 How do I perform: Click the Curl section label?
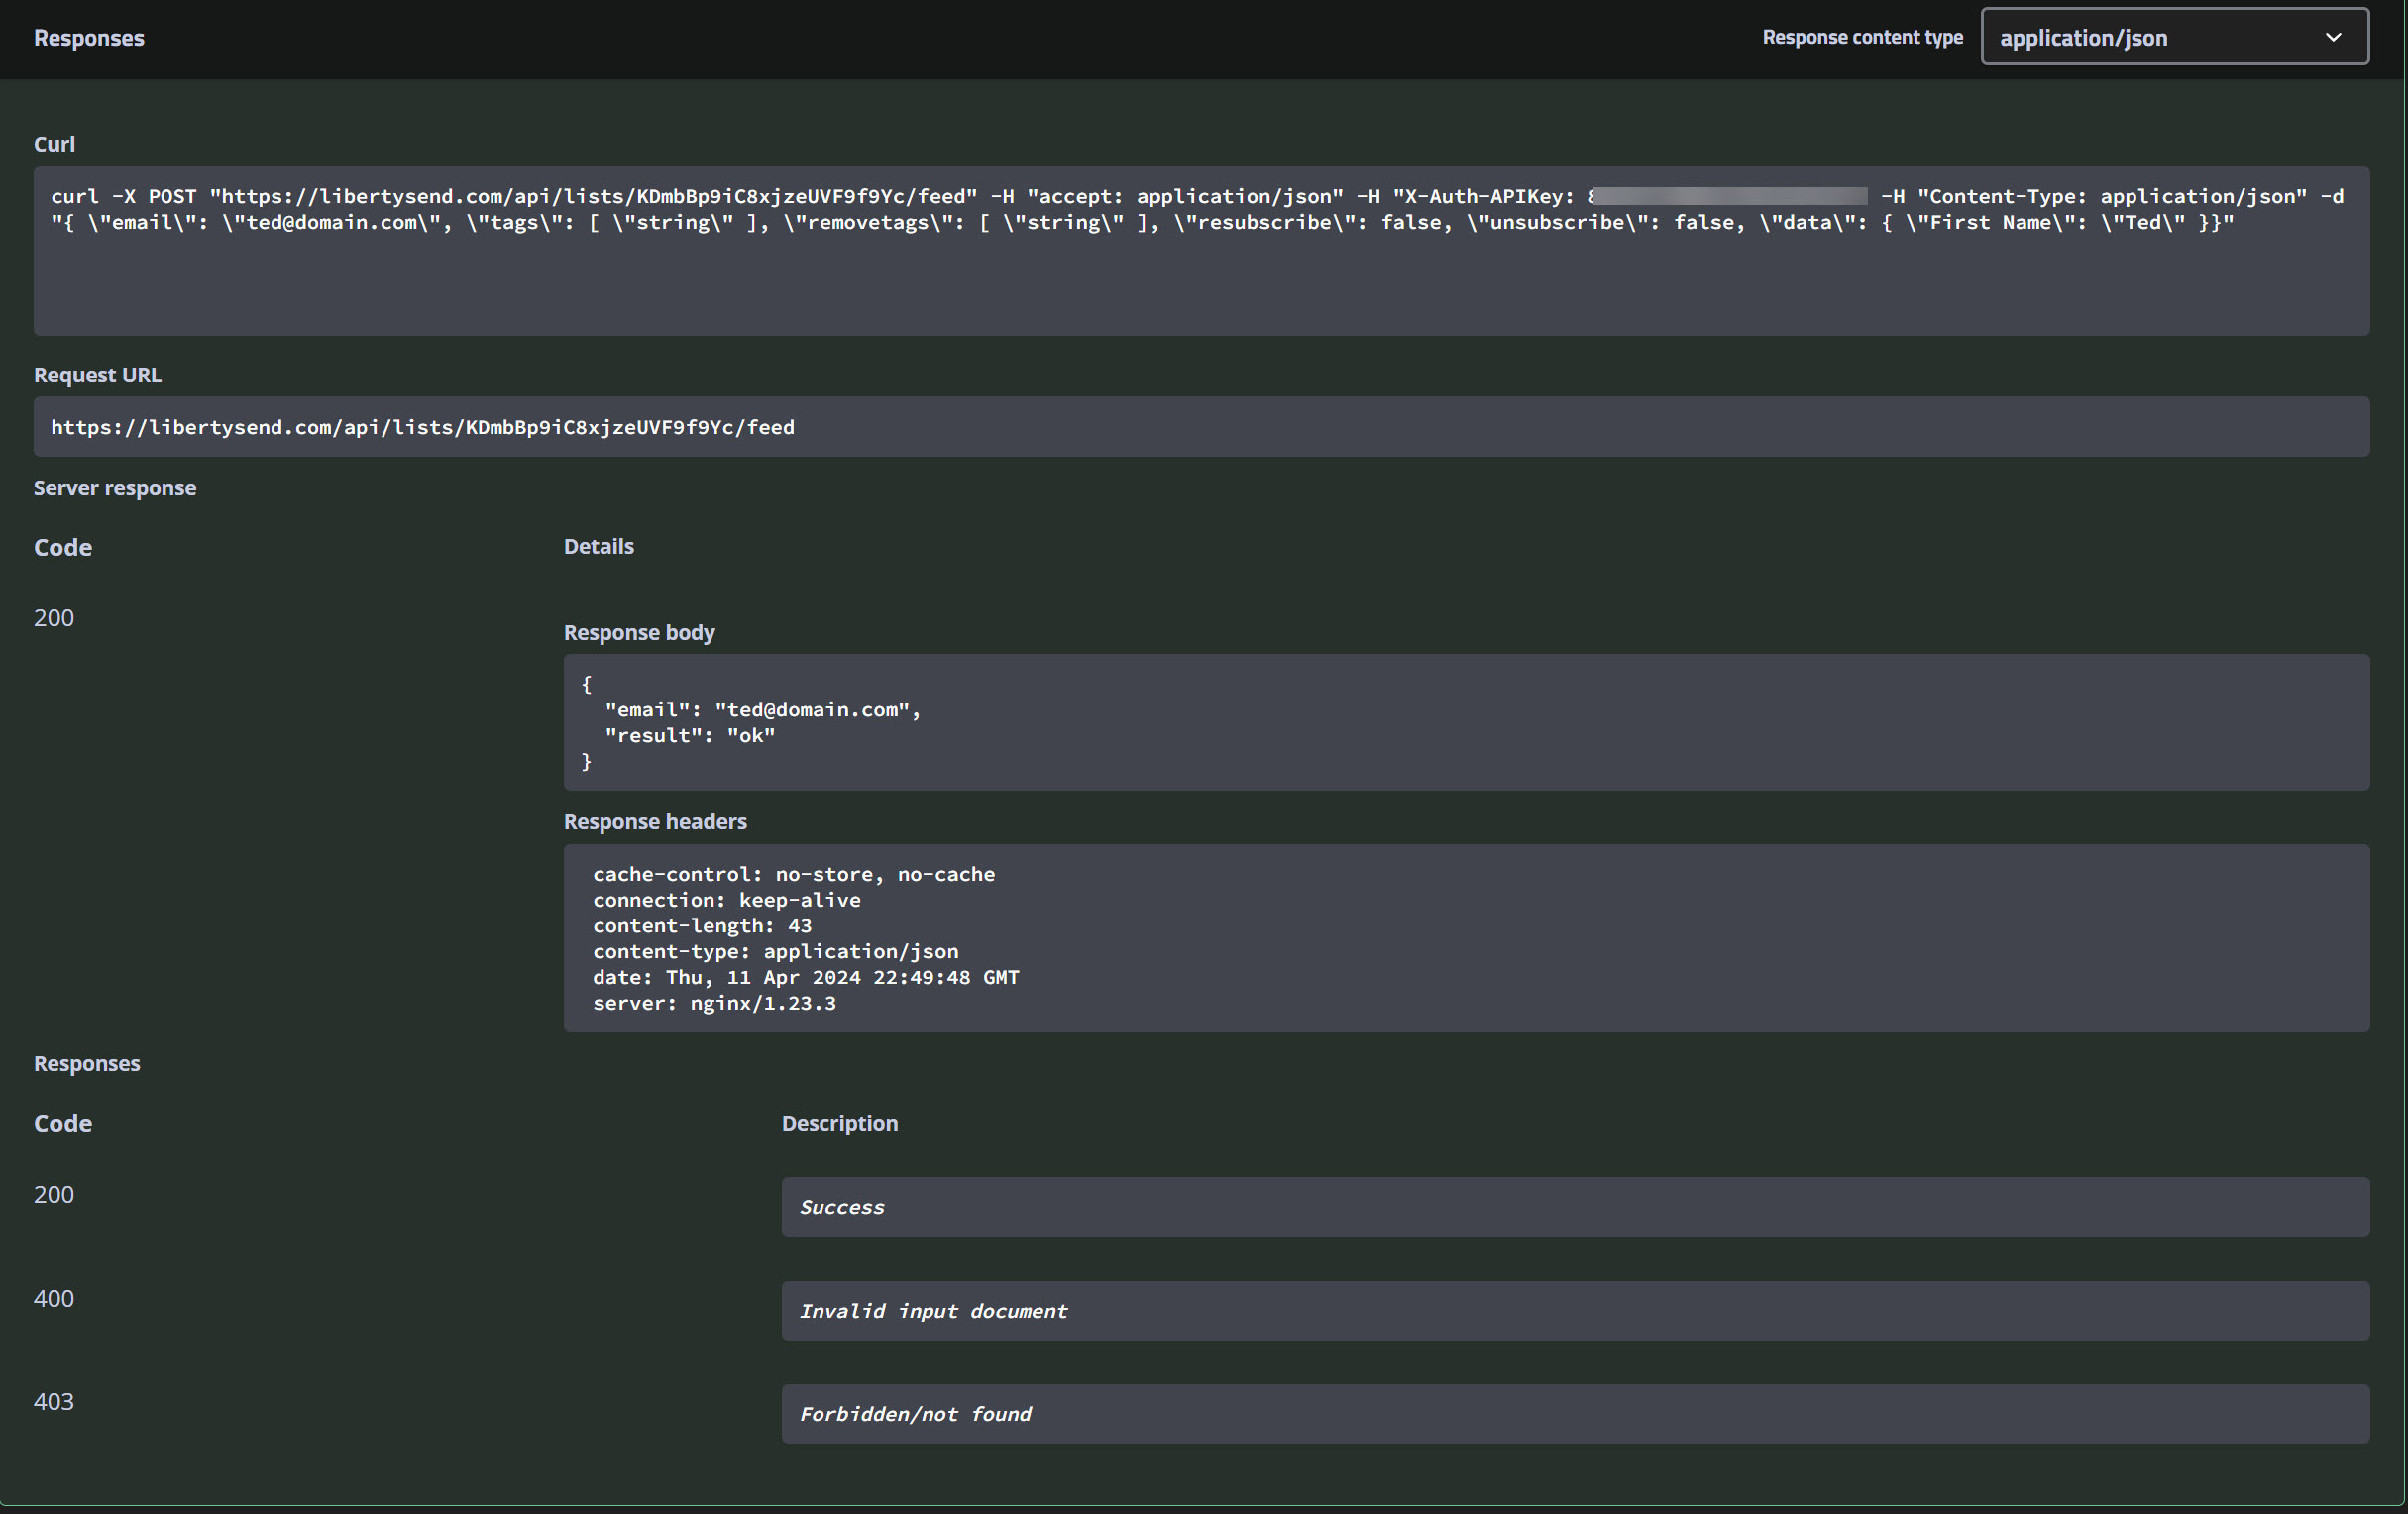[x=54, y=144]
